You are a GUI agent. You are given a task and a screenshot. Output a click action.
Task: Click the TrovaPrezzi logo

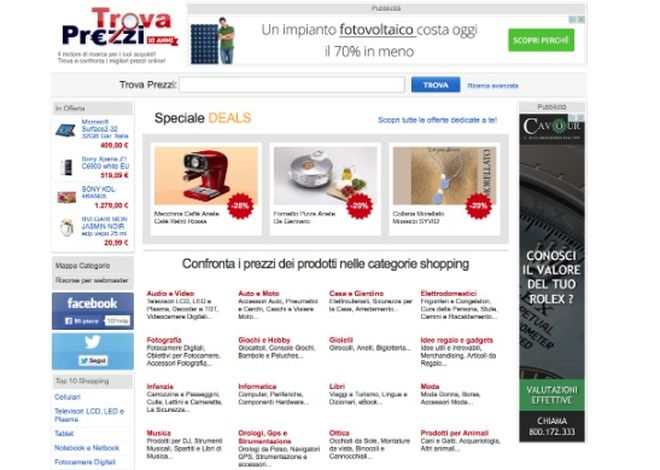point(120,27)
